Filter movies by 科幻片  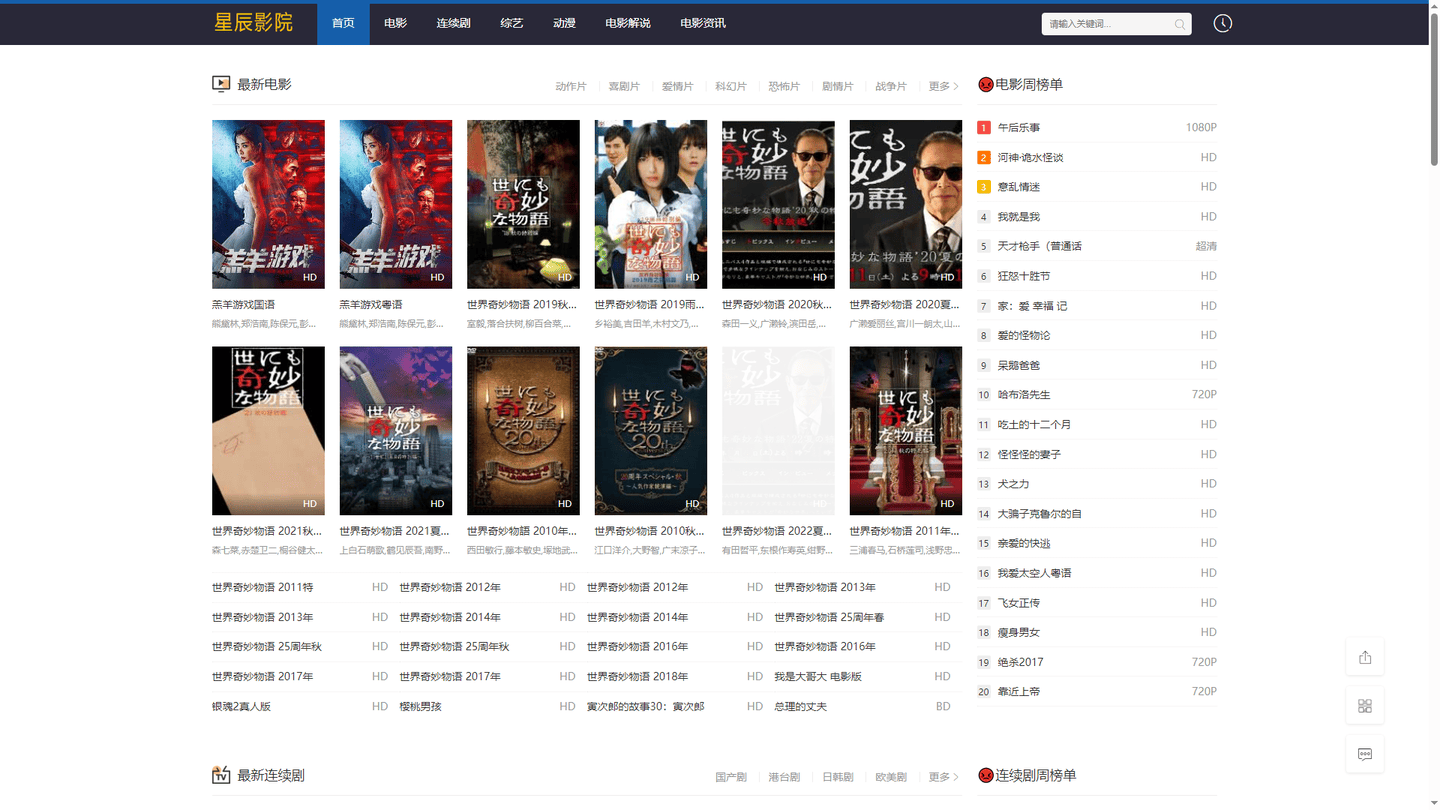(731, 86)
